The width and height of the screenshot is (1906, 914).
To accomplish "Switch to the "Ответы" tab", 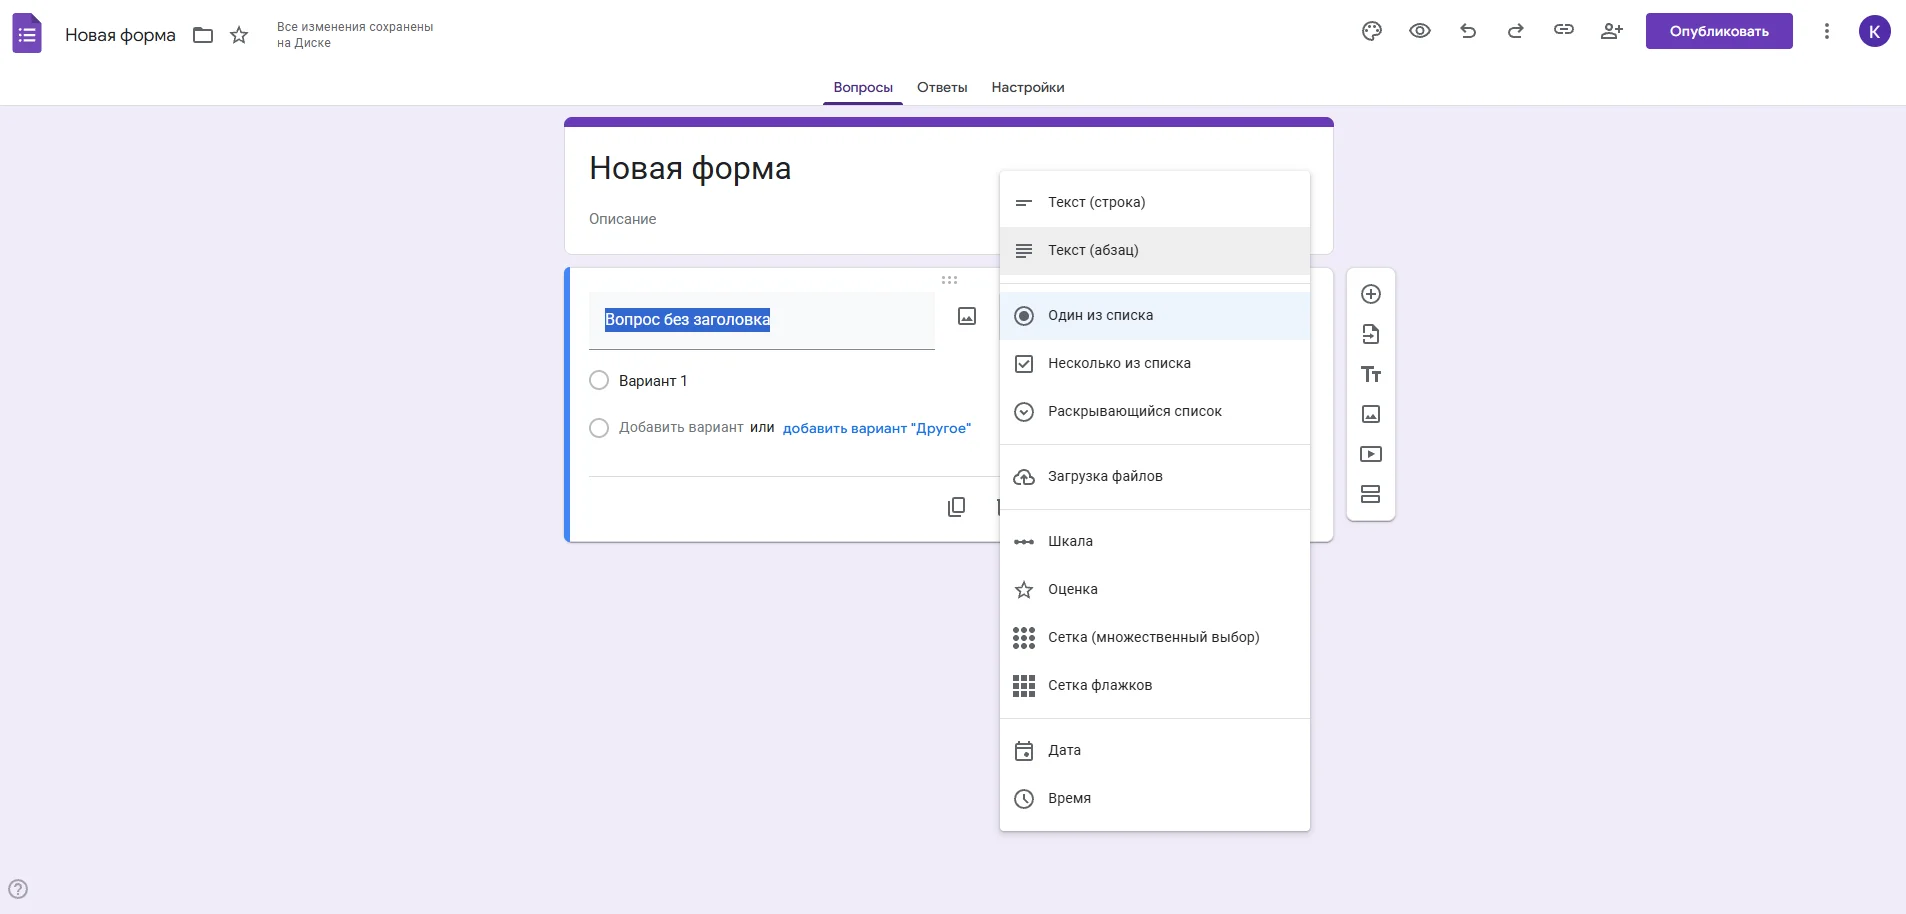I will coord(942,87).
